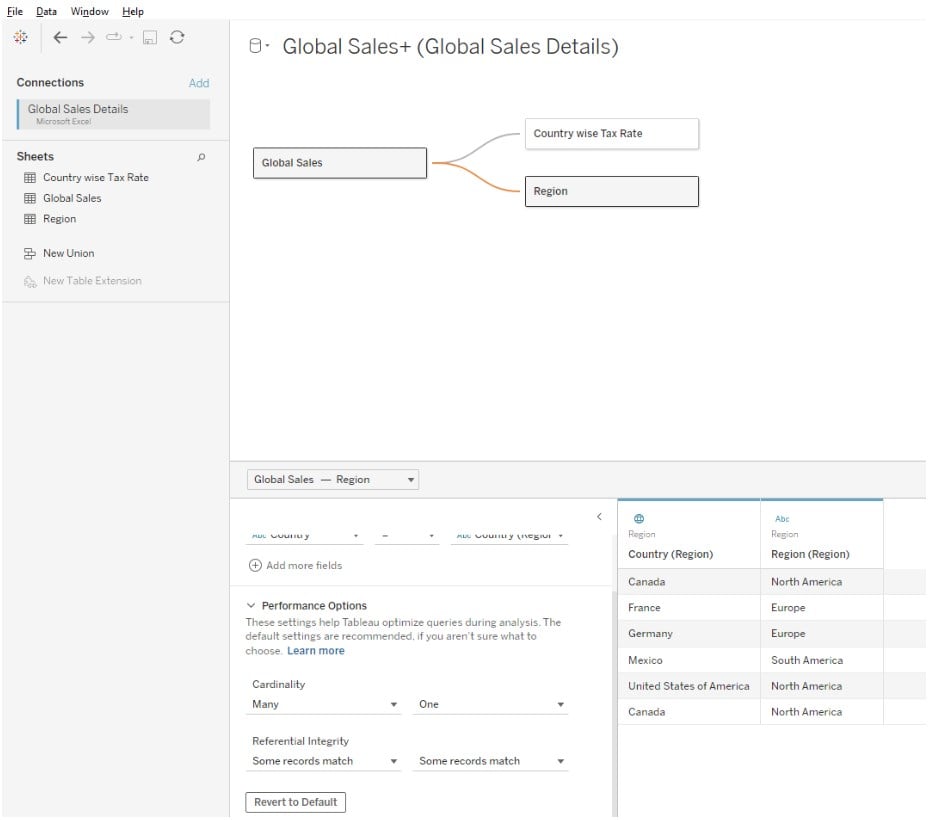This screenshot has height=820, width=933.
Task: Click the globe data type icon for Country (Region)
Action: 640,520
